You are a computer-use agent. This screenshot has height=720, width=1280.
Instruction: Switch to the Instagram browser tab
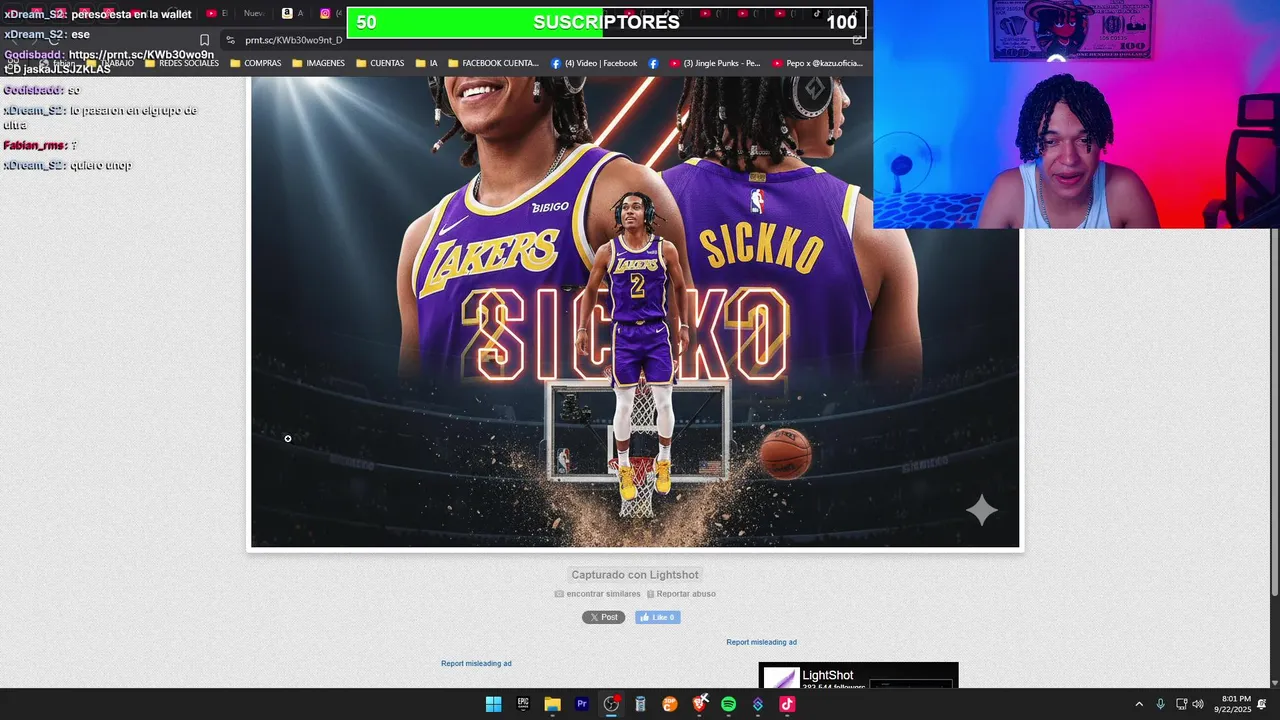(x=330, y=13)
